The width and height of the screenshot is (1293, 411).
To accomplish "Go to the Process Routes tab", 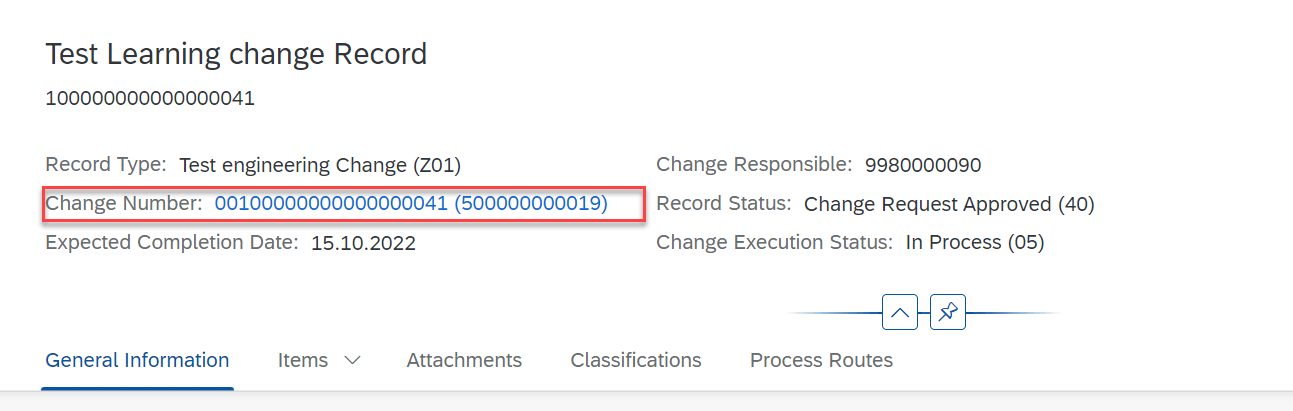I will [821, 360].
